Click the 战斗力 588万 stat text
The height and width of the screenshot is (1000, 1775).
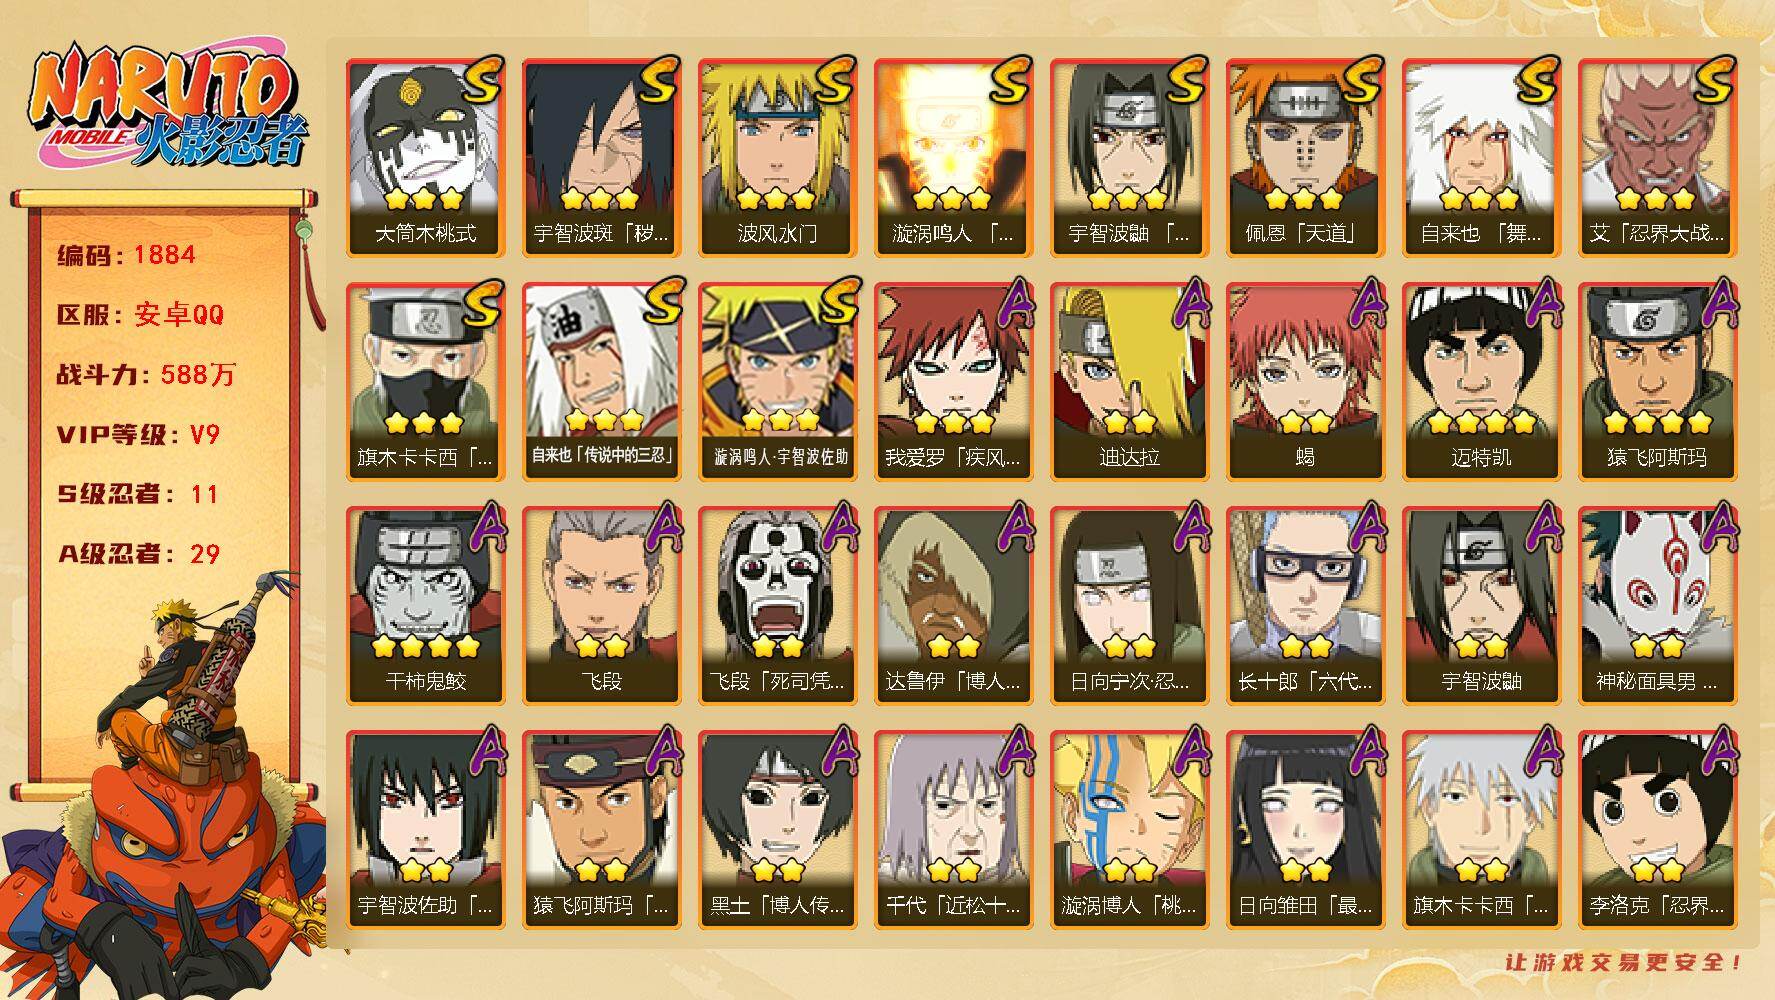pyautogui.click(x=146, y=375)
